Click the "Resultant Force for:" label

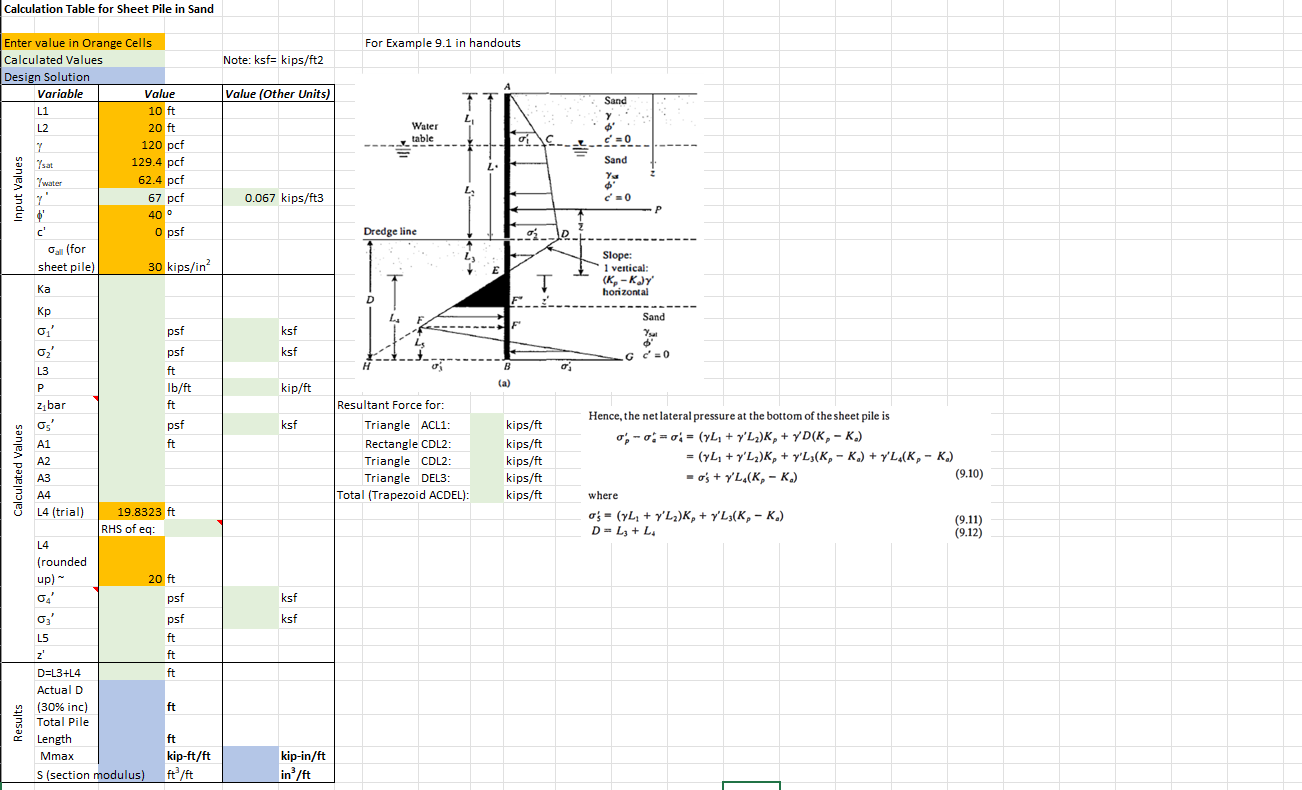[x=391, y=405]
